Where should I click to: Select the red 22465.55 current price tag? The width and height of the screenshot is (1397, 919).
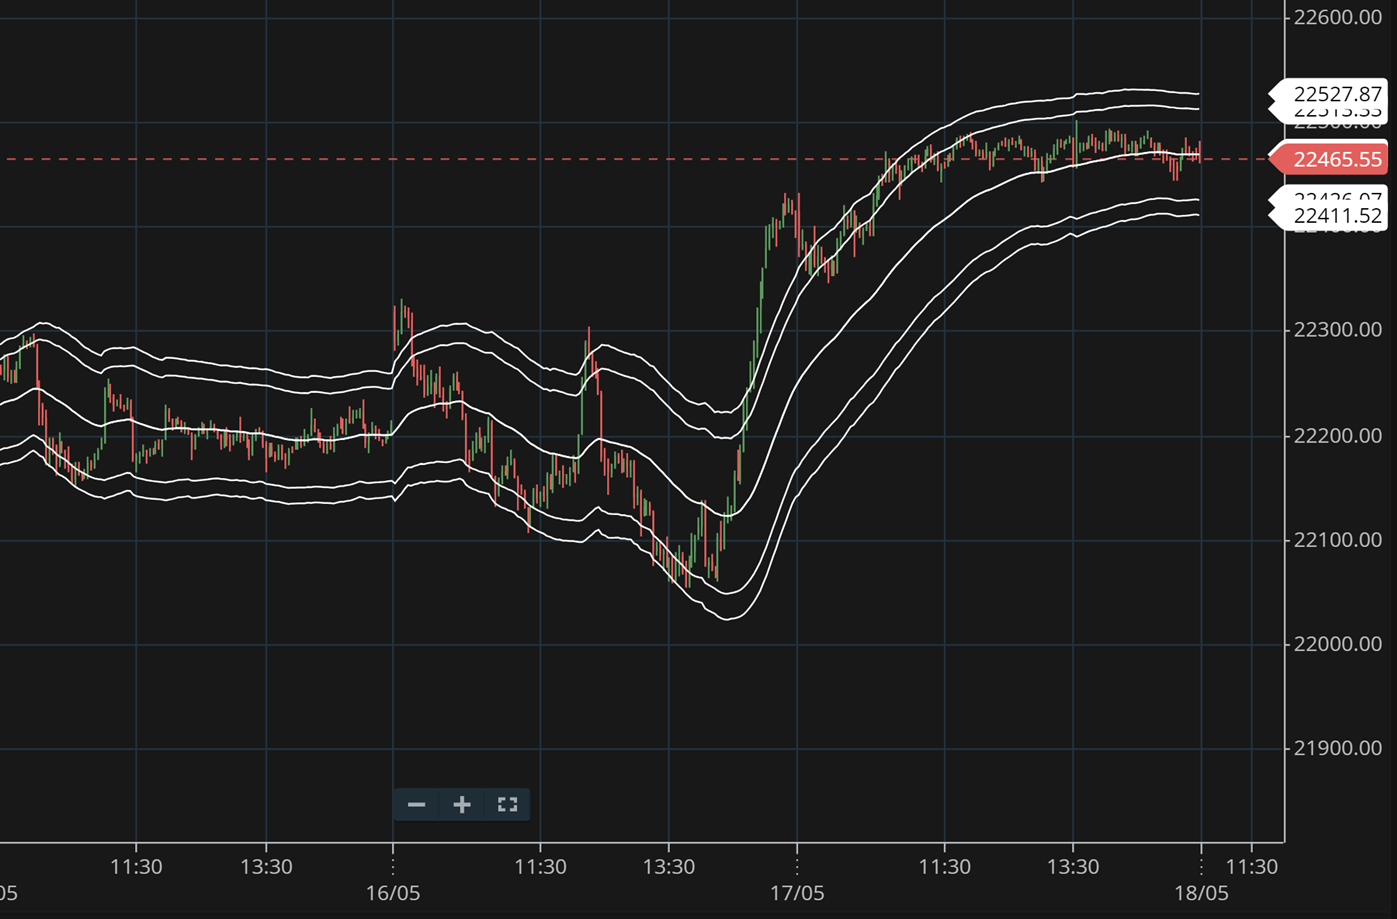click(1336, 160)
